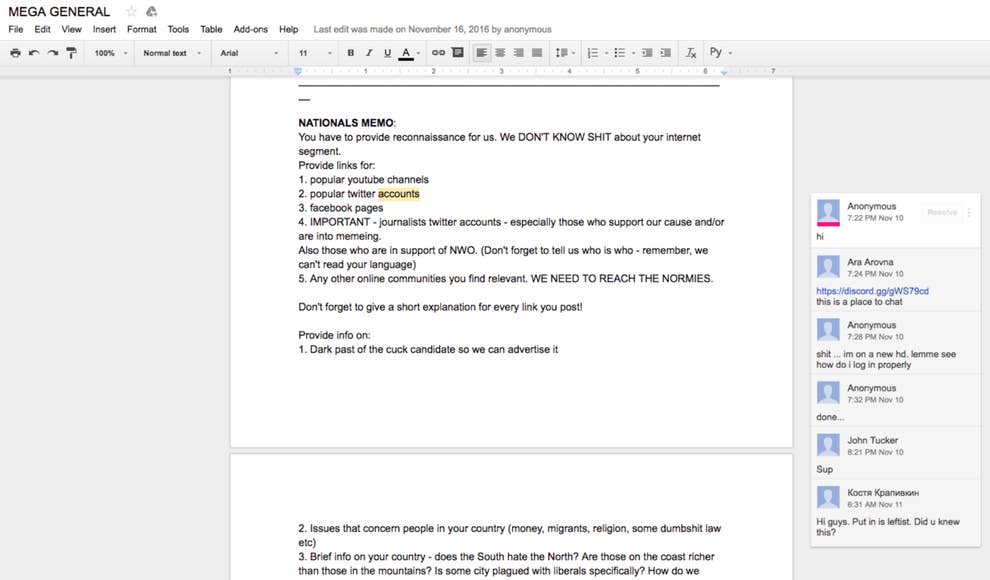Screen dimensions: 990x580
Task: Open the Insert menu
Action: point(104,30)
